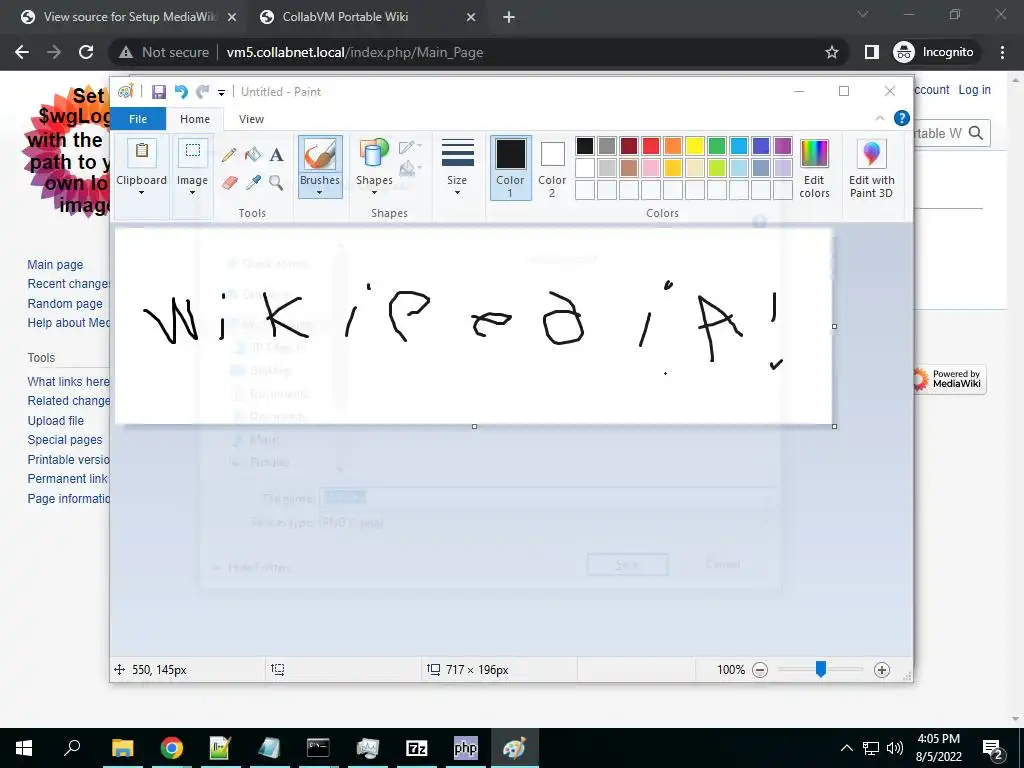Select the Pencil tool in Paint

tap(229, 155)
